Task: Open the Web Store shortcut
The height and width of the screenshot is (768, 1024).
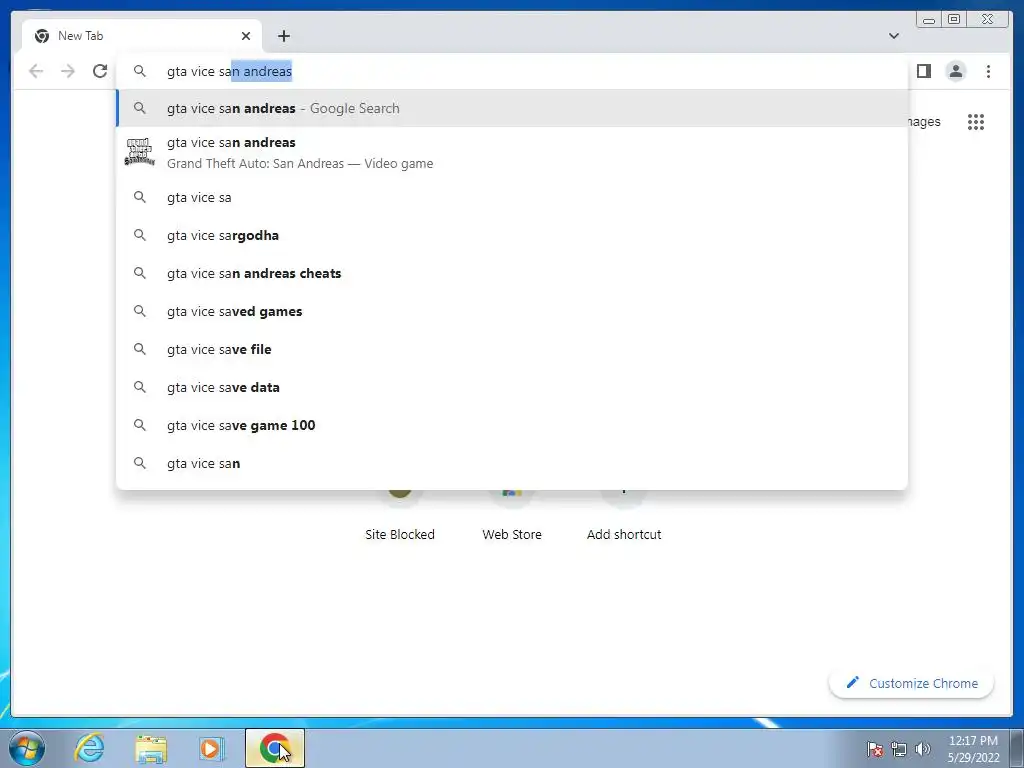Action: pos(512,516)
